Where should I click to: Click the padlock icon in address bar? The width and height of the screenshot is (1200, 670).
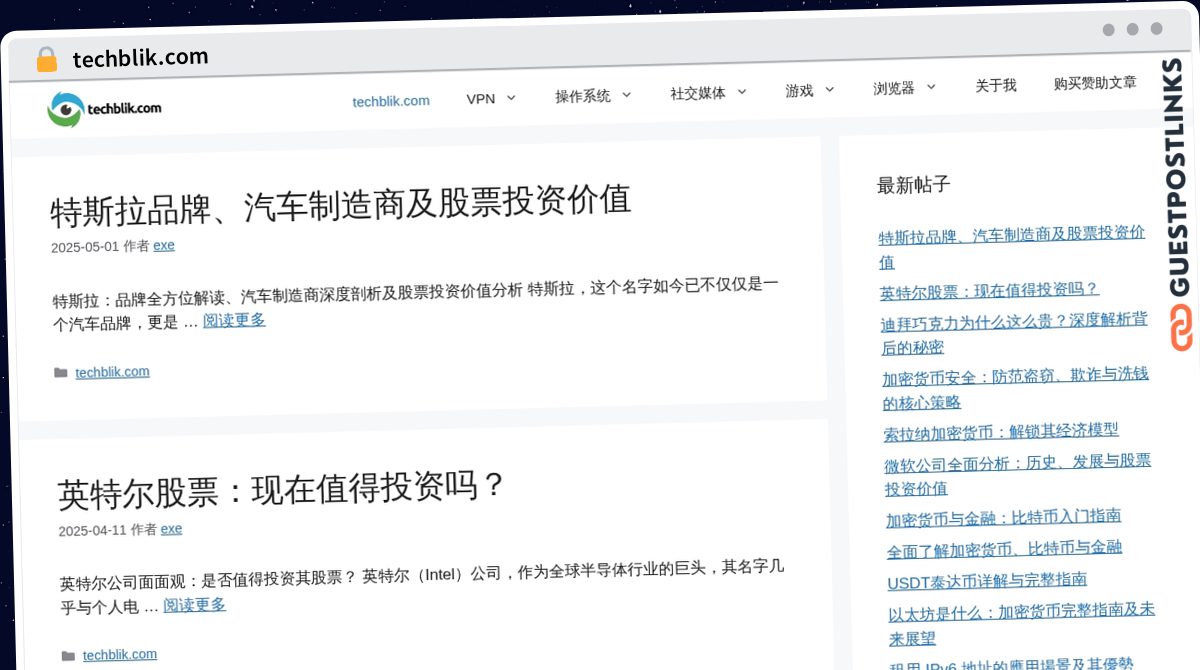point(46,60)
